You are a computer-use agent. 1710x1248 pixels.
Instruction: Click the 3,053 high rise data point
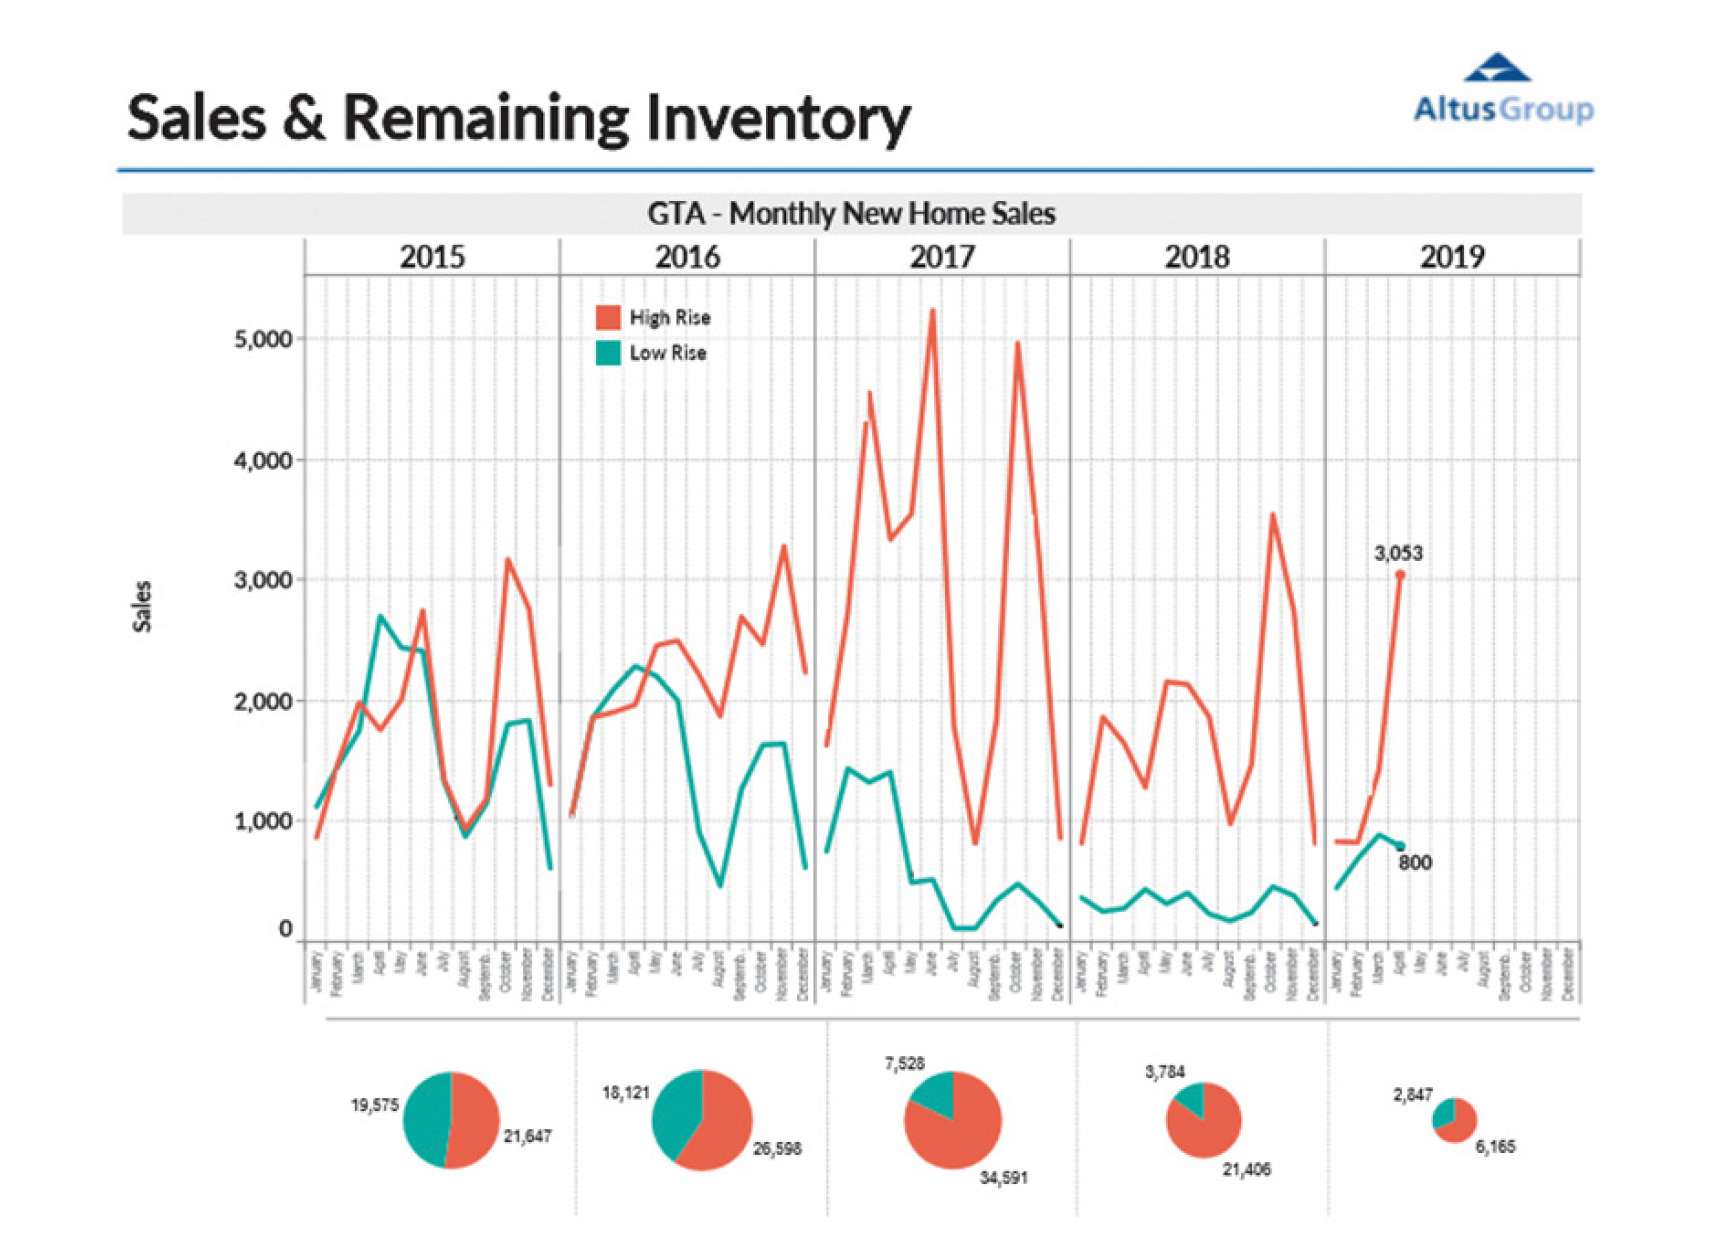1400,575
